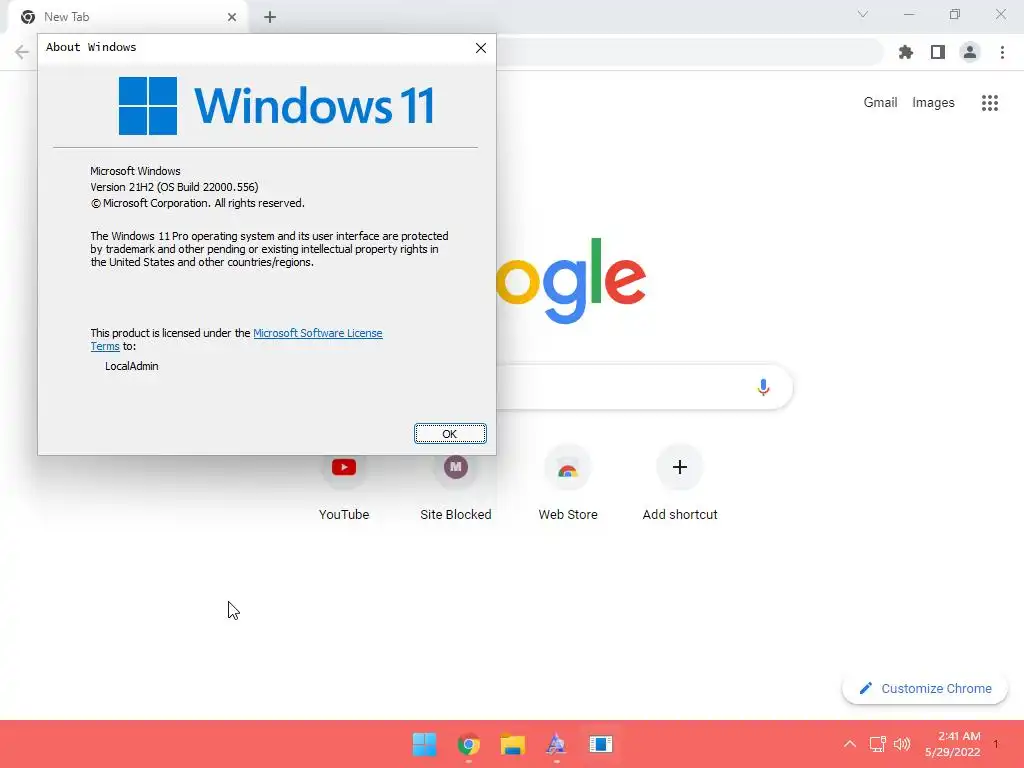Expand hidden system tray icons
Image resolution: width=1024 pixels, height=768 pixels.
[850, 744]
